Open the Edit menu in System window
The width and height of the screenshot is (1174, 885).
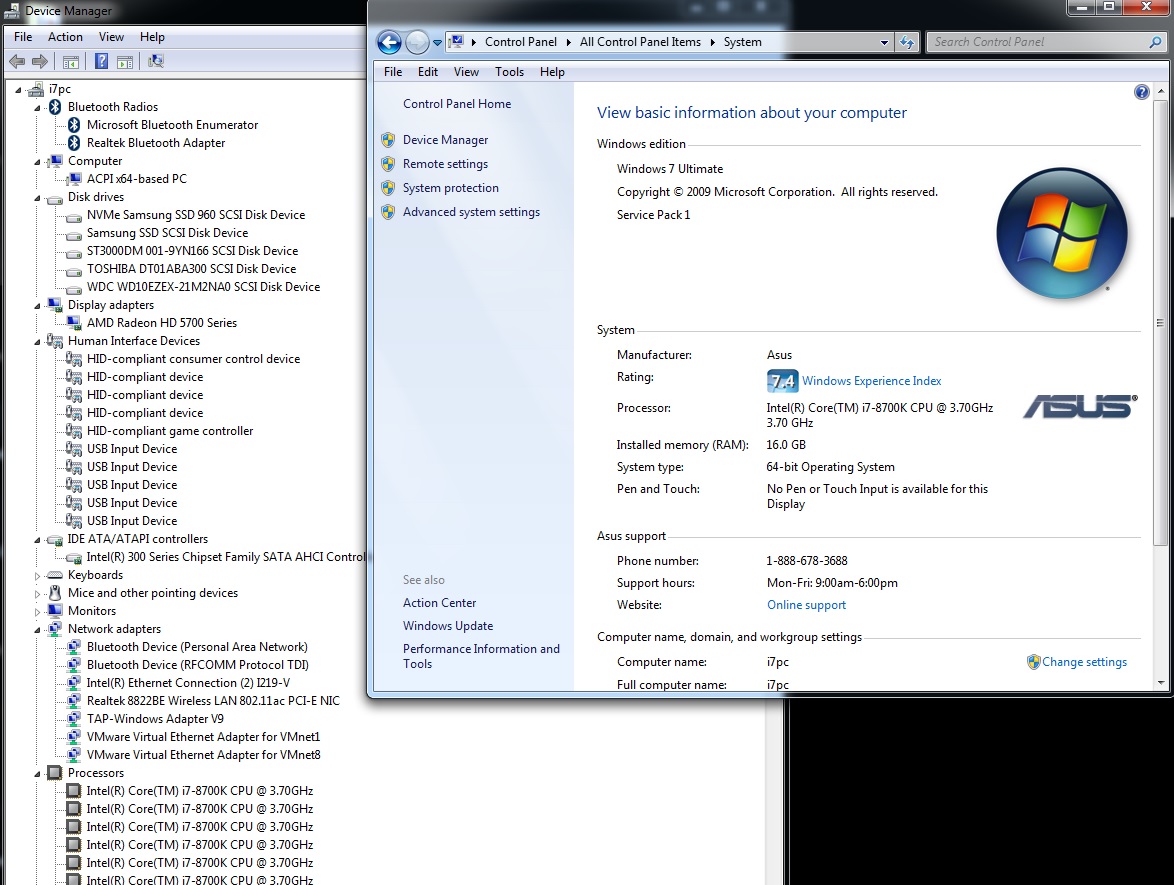[428, 72]
